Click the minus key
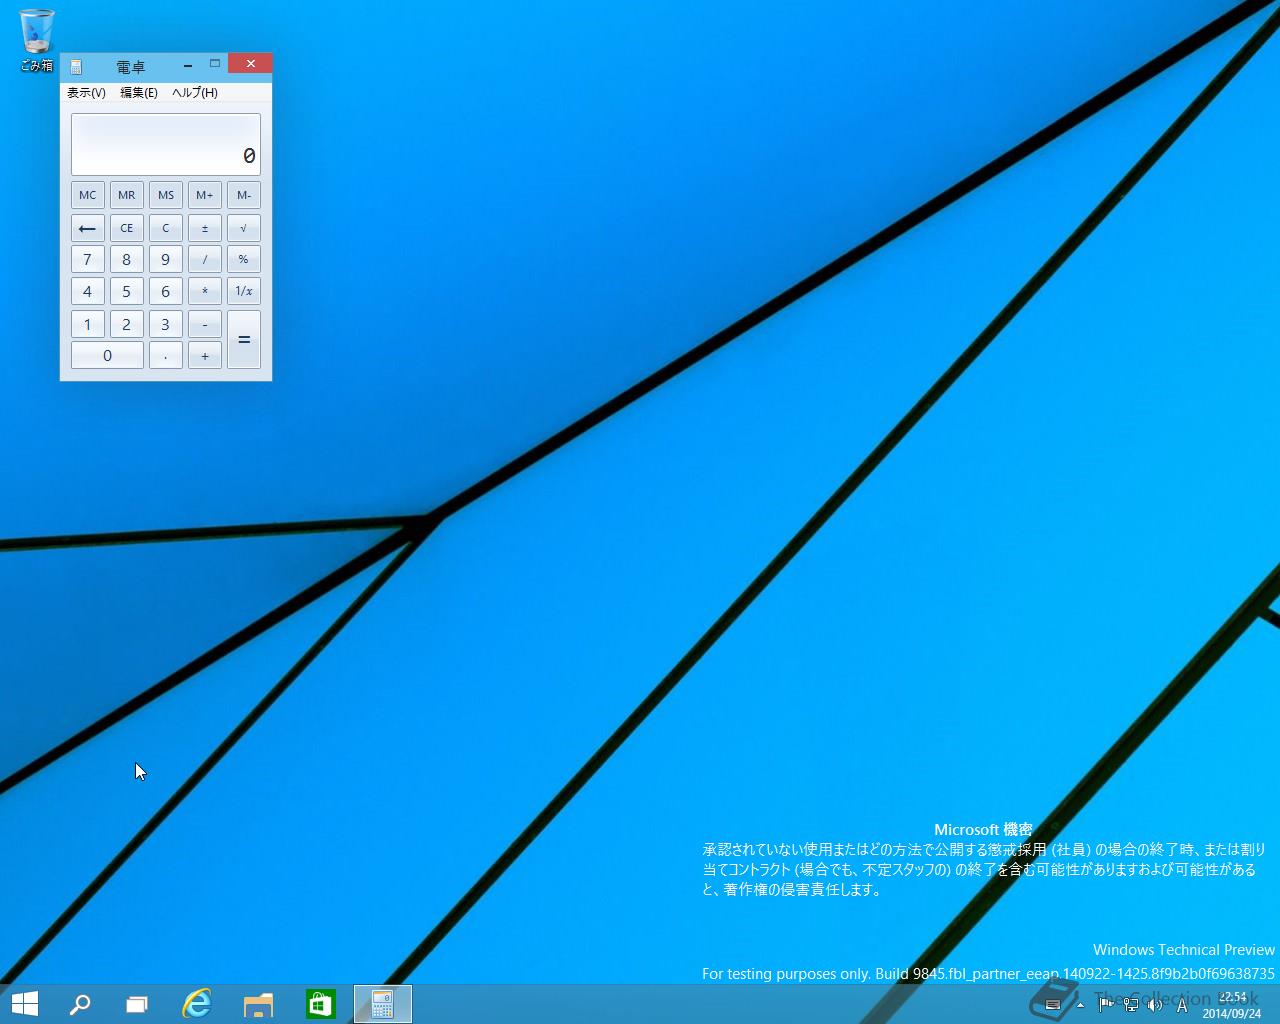 (205, 324)
